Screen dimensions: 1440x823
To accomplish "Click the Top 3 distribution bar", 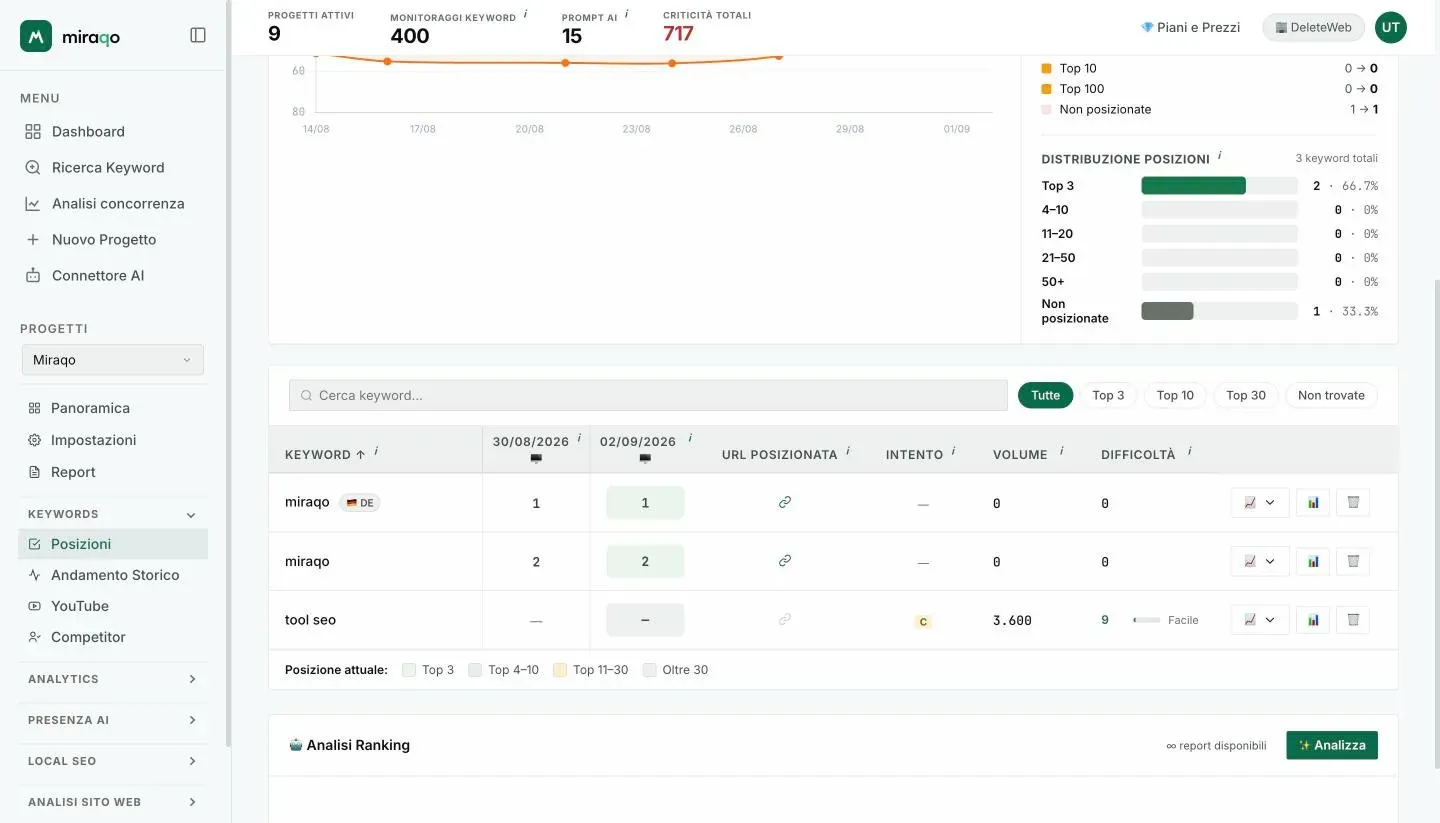I will click(x=1219, y=185).
